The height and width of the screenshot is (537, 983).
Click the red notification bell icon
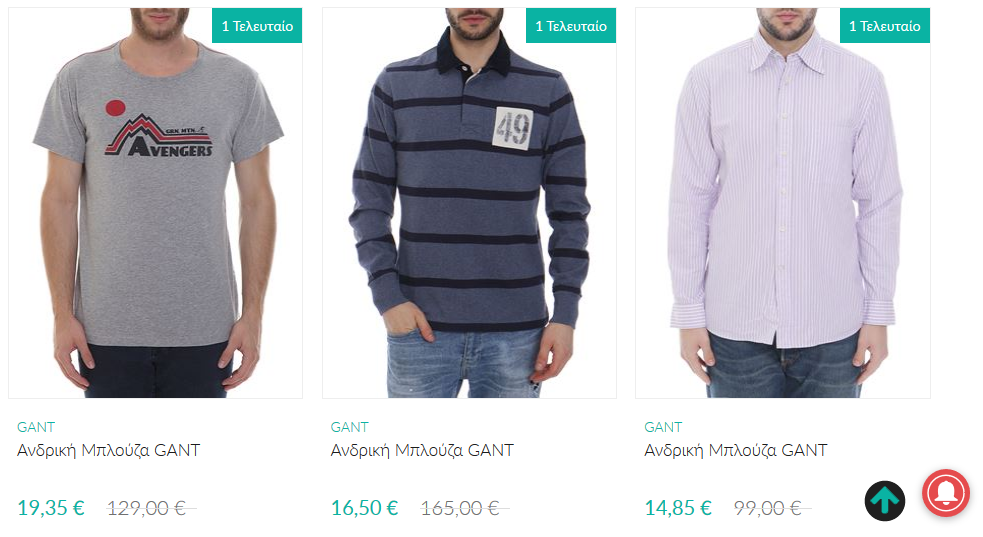tap(945, 493)
